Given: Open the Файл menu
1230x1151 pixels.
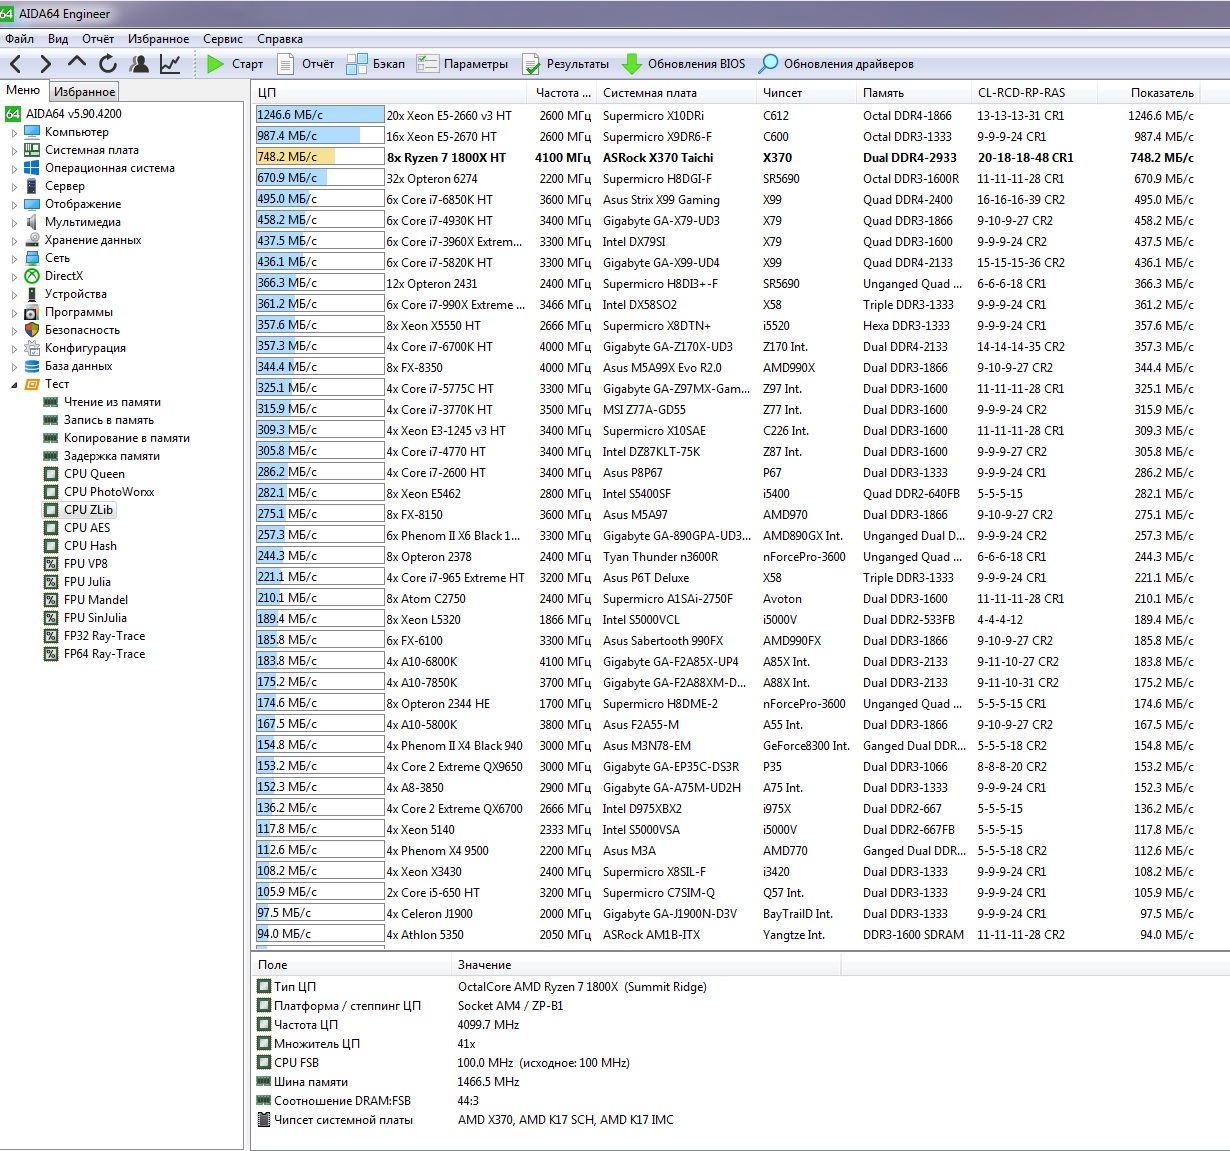Looking at the screenshot, I should pyautogui.click(x=19, y=39).
